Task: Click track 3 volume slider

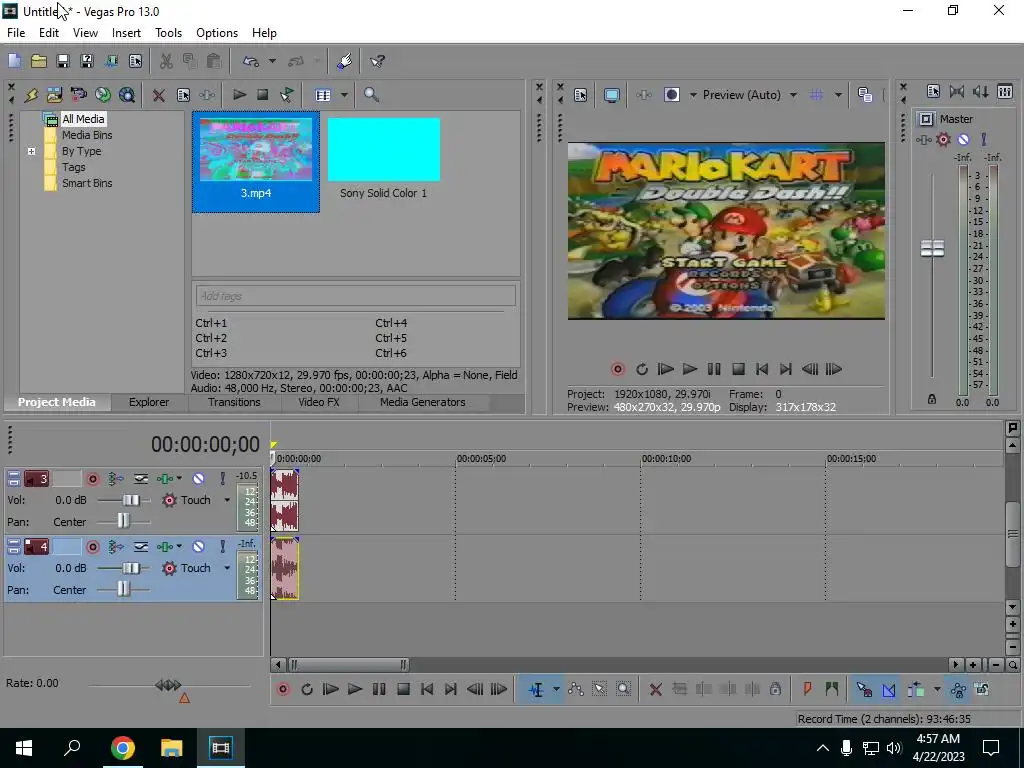Action: (x=131, y=500)
